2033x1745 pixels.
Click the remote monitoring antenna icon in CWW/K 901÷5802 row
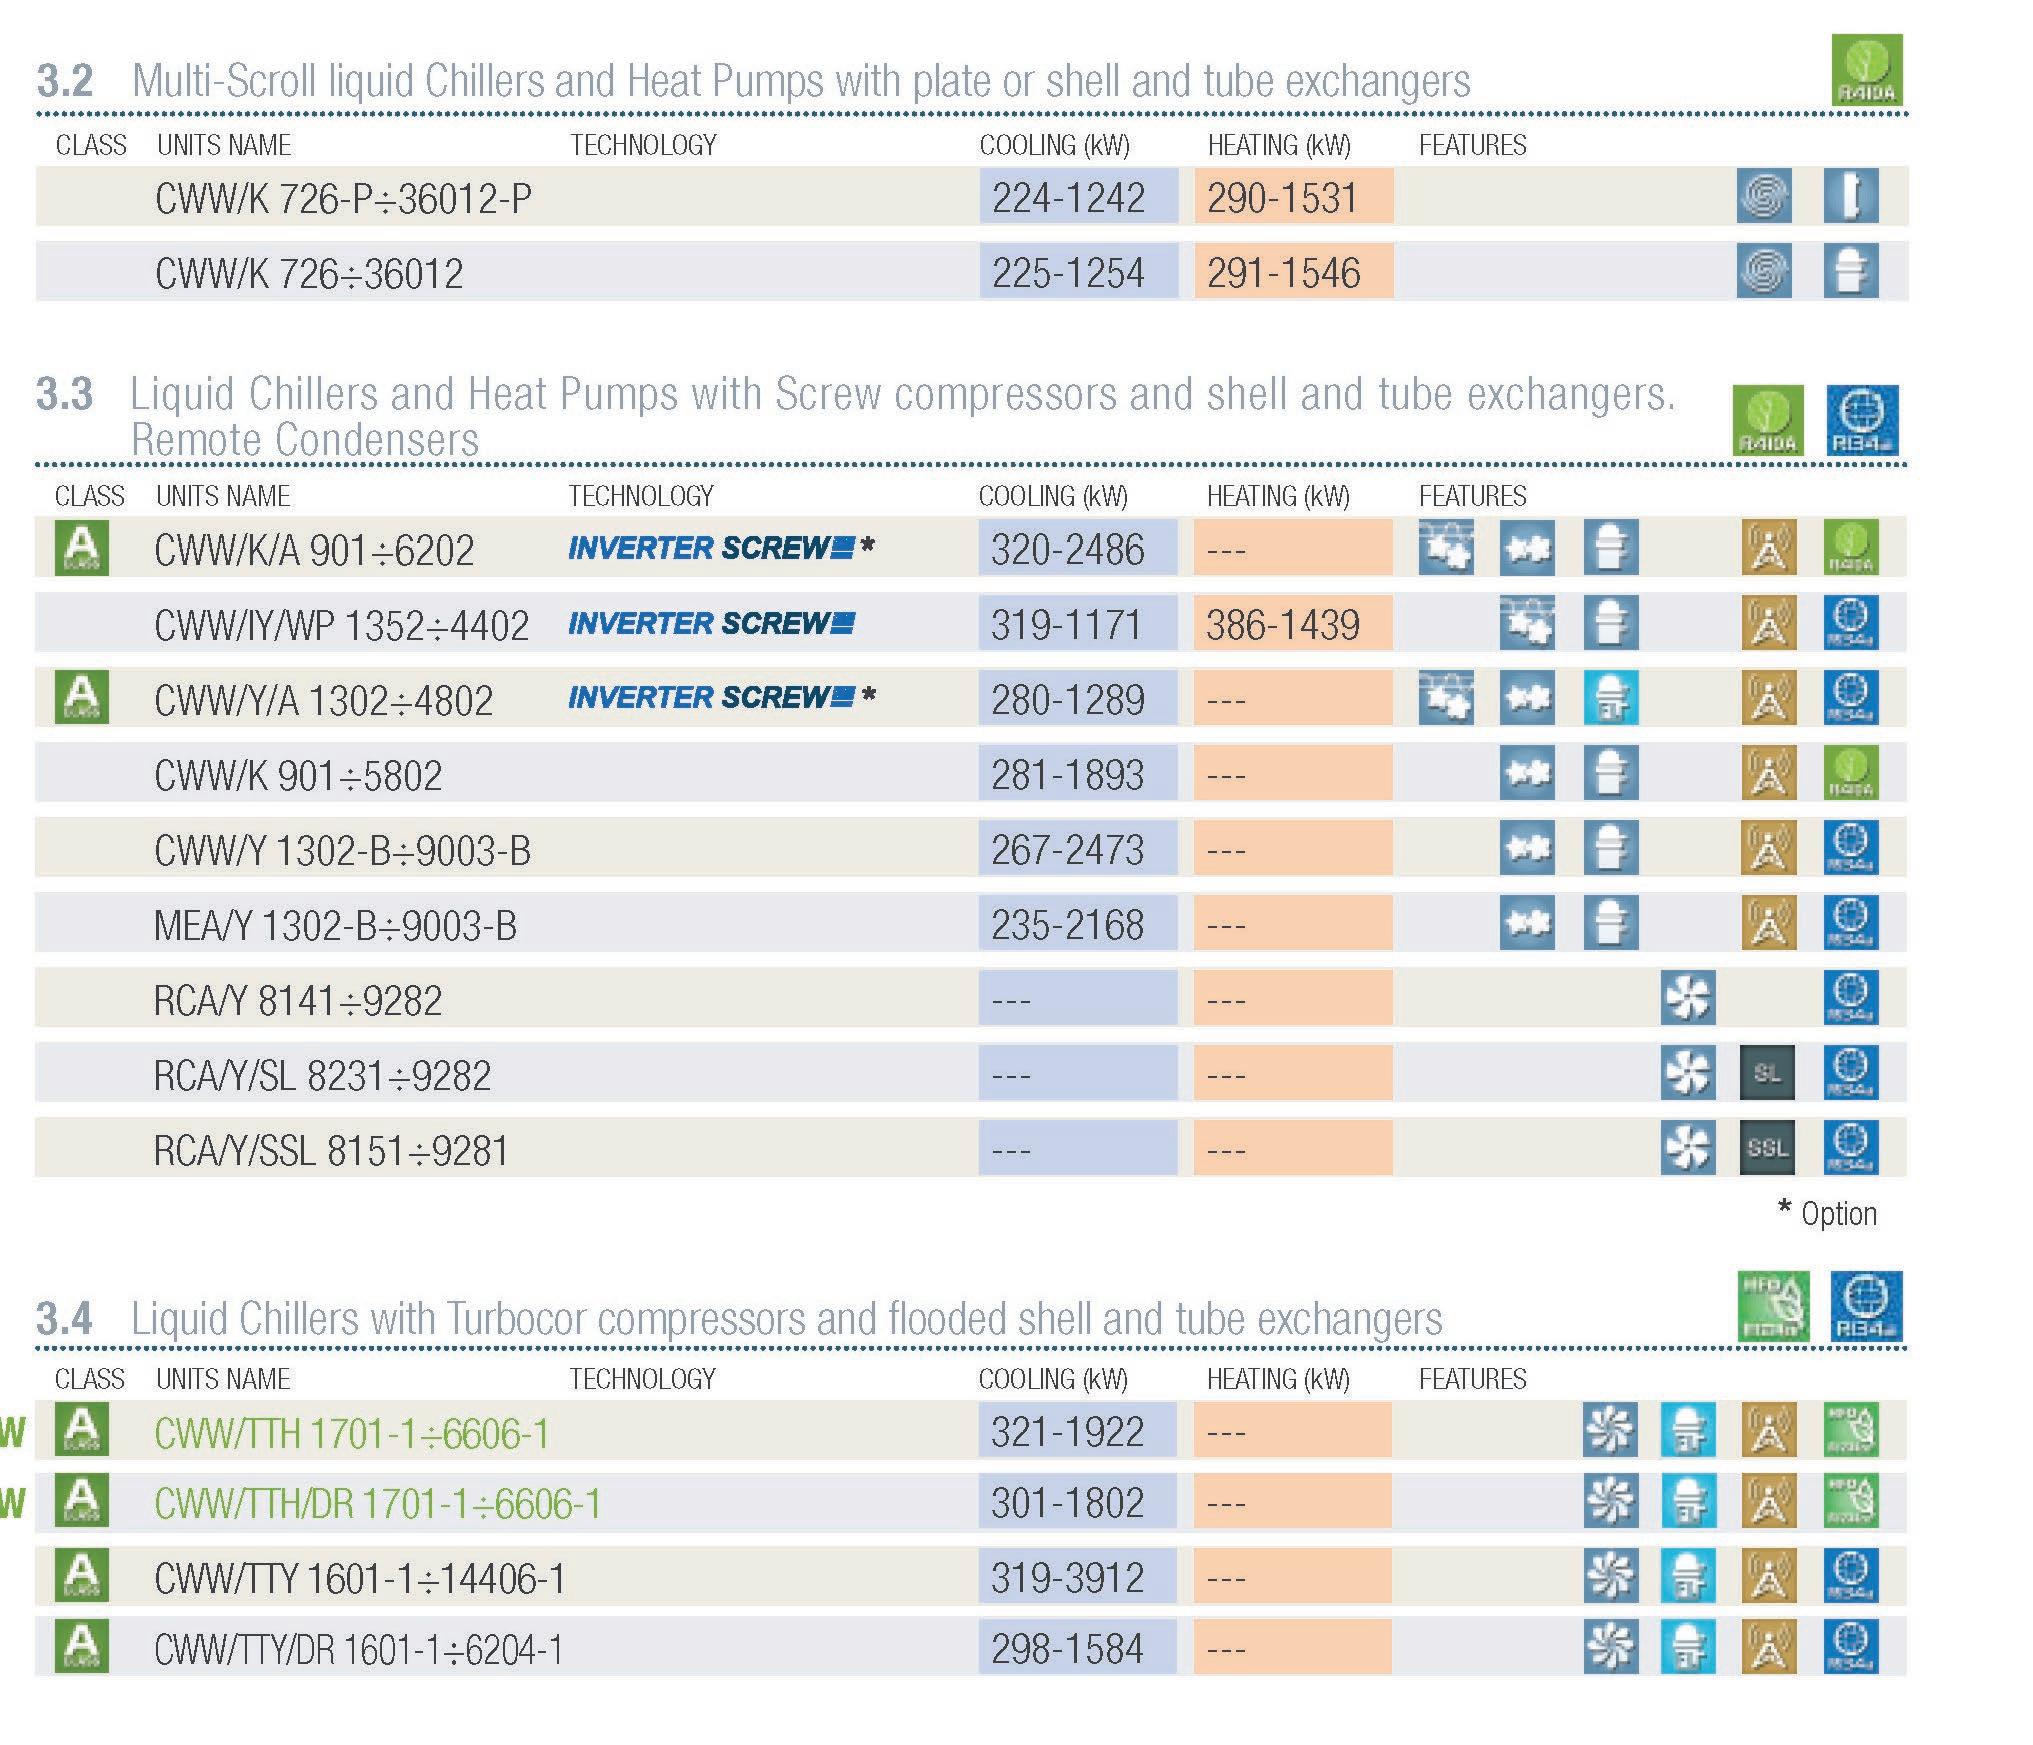(1768, 773)
